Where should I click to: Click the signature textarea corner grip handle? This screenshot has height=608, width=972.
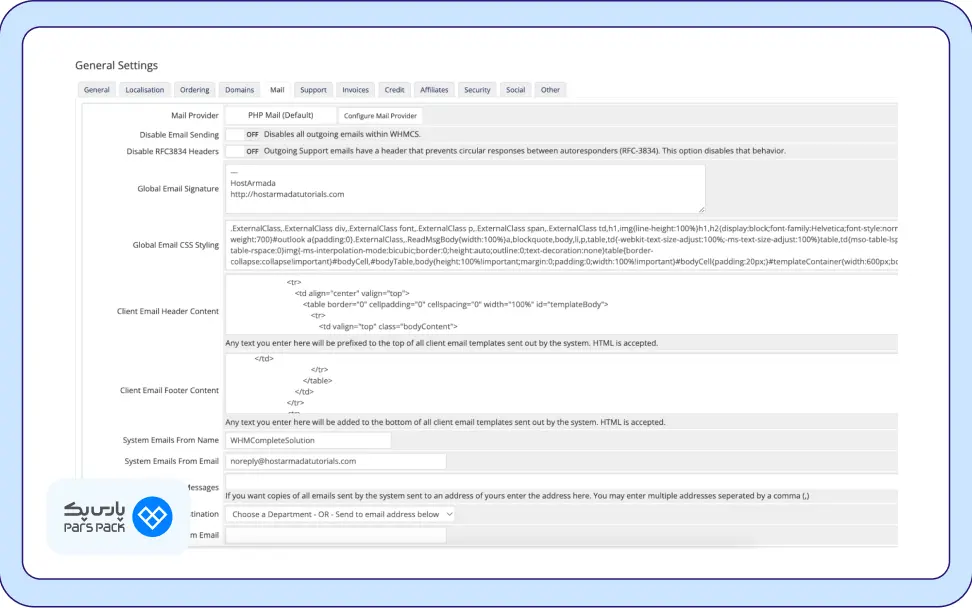click(x=701, y=209)
